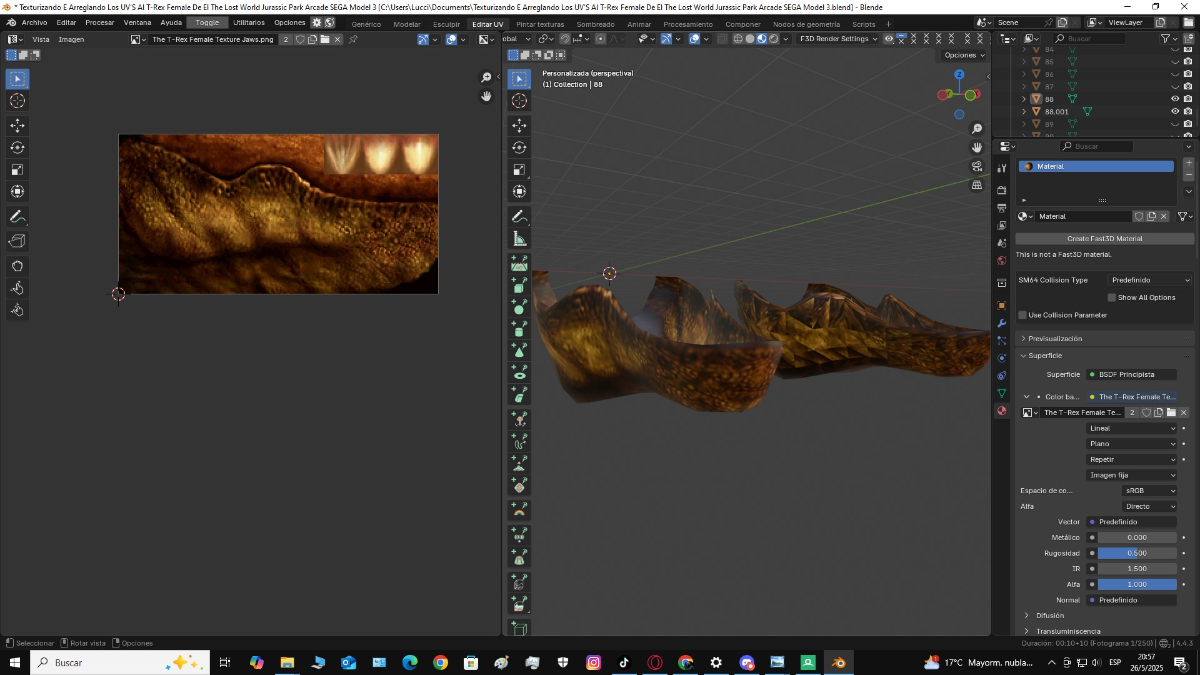This screenshot has width=1200, height=675.
Task: Hide object 88 in viewport
Action: pos(1175,99)
